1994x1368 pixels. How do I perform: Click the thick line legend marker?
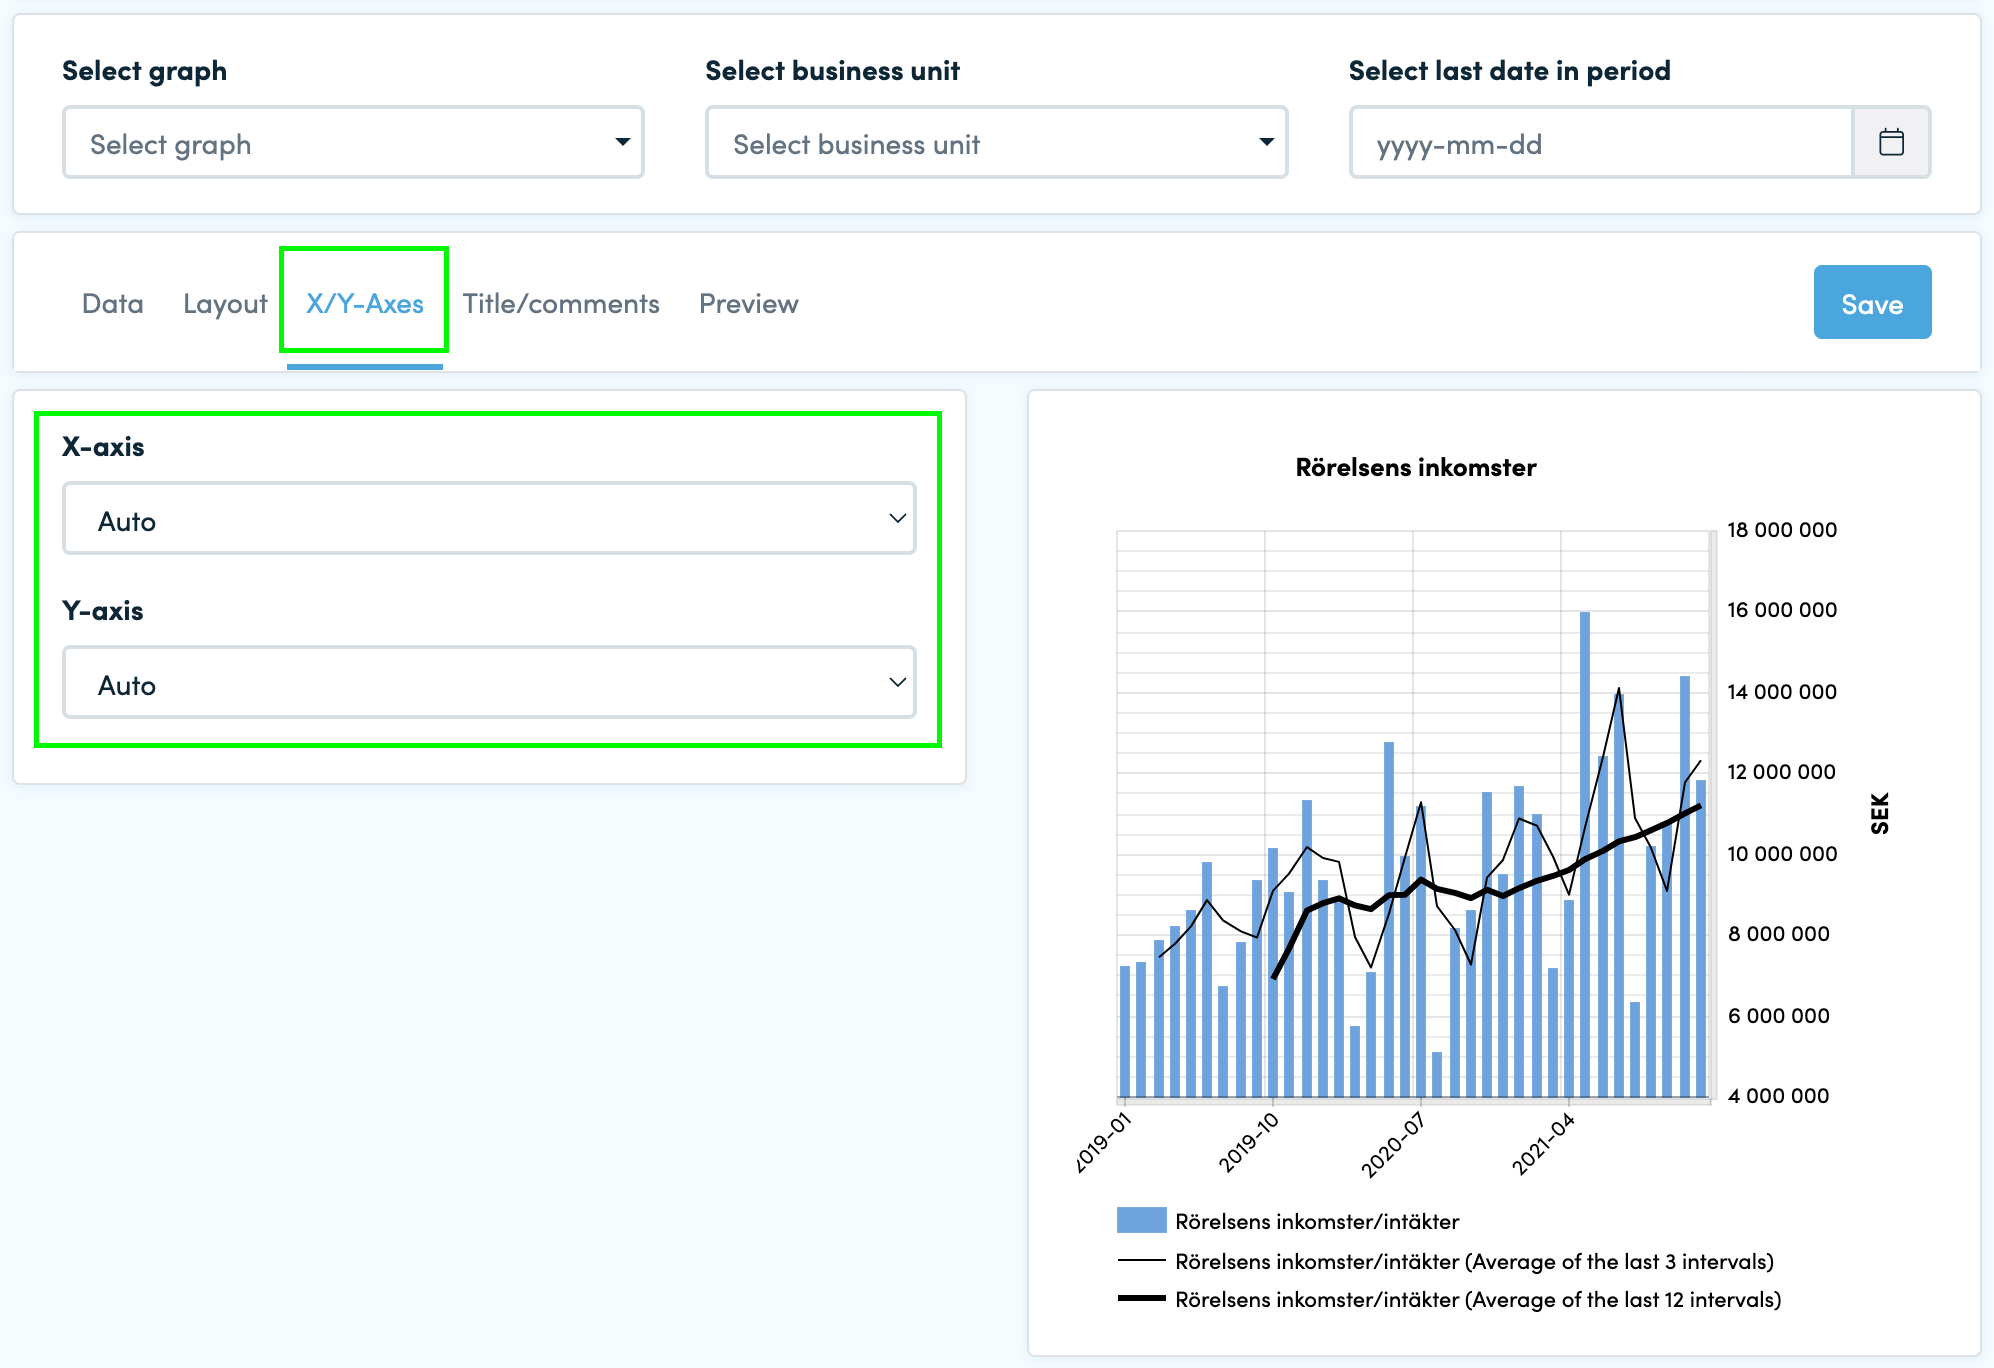[1141, 1298]
